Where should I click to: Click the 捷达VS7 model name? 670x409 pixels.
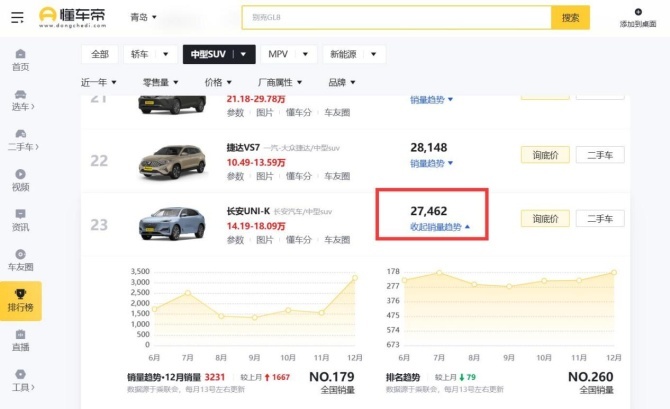point(243,147)
